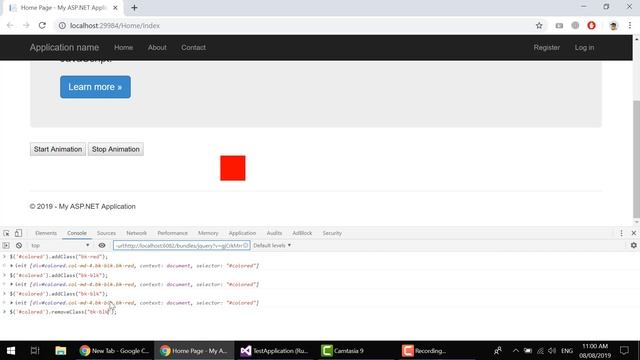Click the removeClass console input line
The height and width of the screenshot is (360, 640).
(63, 312)
